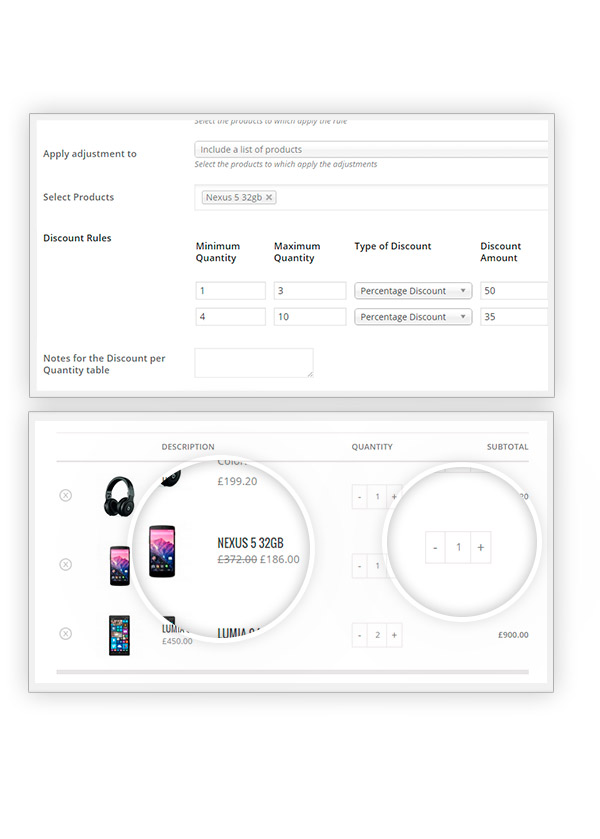The width and height of the screenshot is (600, 839).
Task: Increase quantity in magnified Nexus stepper
Action: coord(481,547)
